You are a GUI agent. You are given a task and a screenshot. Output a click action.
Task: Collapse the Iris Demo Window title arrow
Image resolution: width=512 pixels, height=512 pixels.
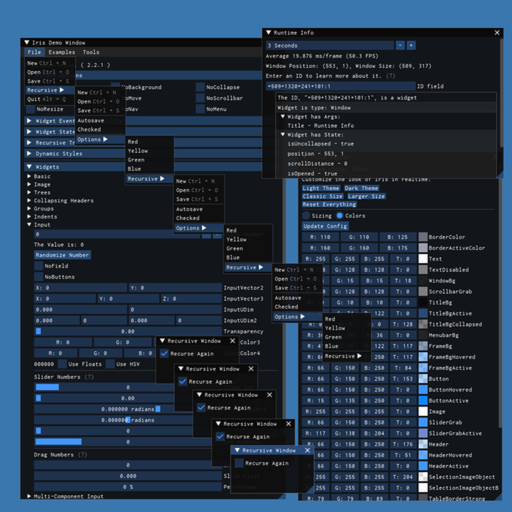(x=27, y=43)
